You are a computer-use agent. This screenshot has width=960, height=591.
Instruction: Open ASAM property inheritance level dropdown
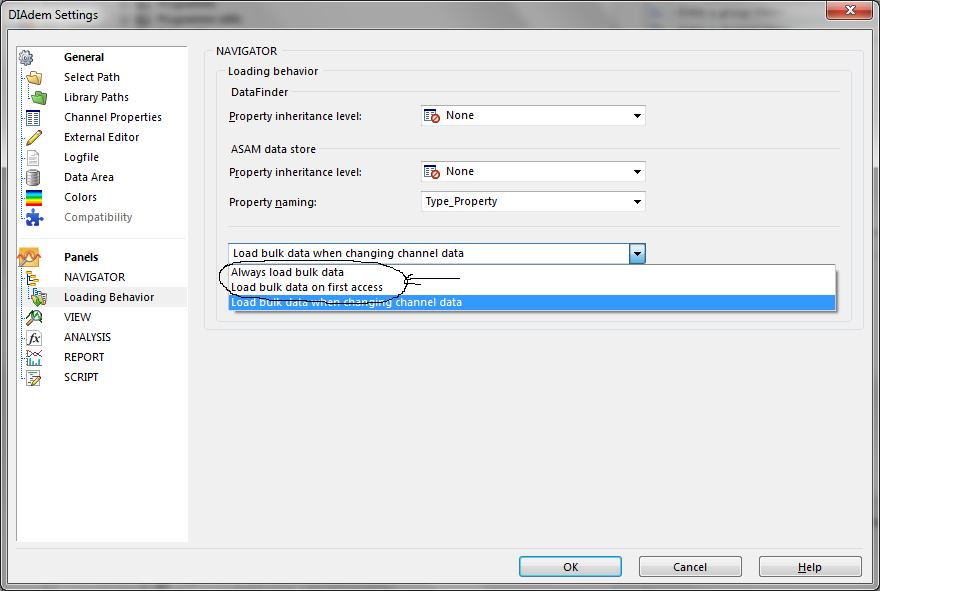(x=533, y=171)
